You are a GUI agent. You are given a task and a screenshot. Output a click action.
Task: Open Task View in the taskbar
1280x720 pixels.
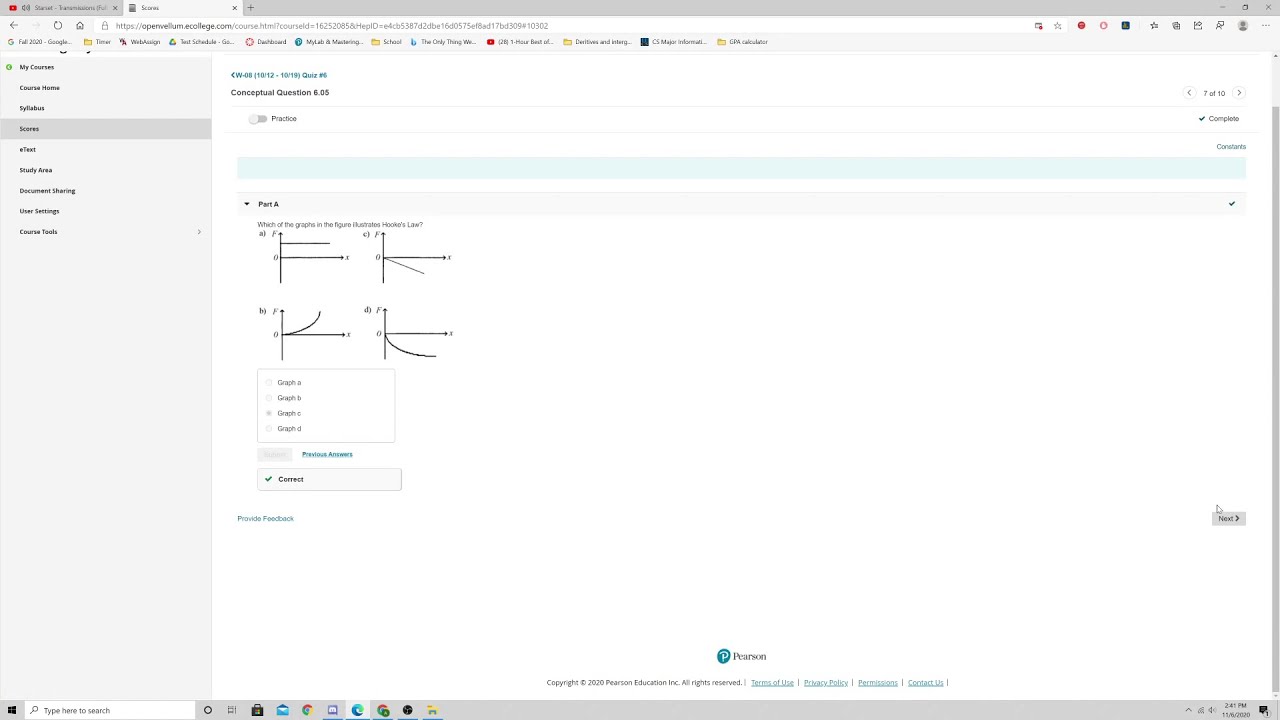click(231, 710)
